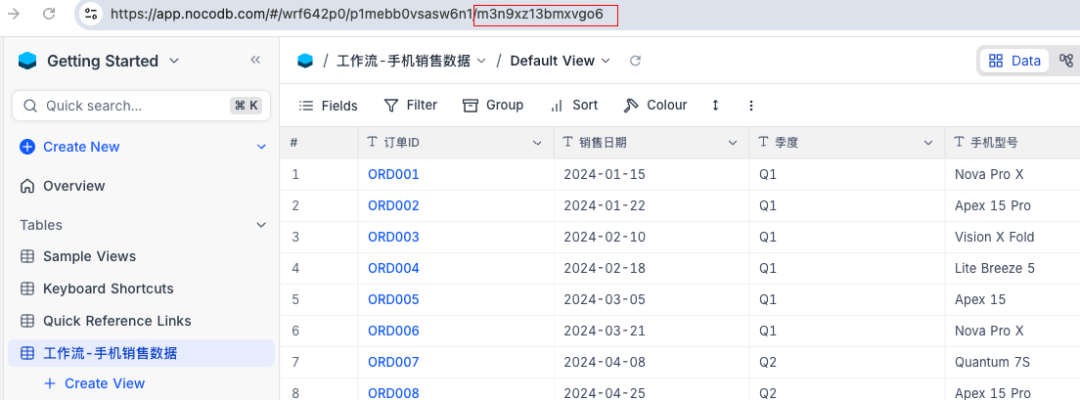Select the 2024-03-21 date cell
The image size is (1080, 400).
point(652,330)
